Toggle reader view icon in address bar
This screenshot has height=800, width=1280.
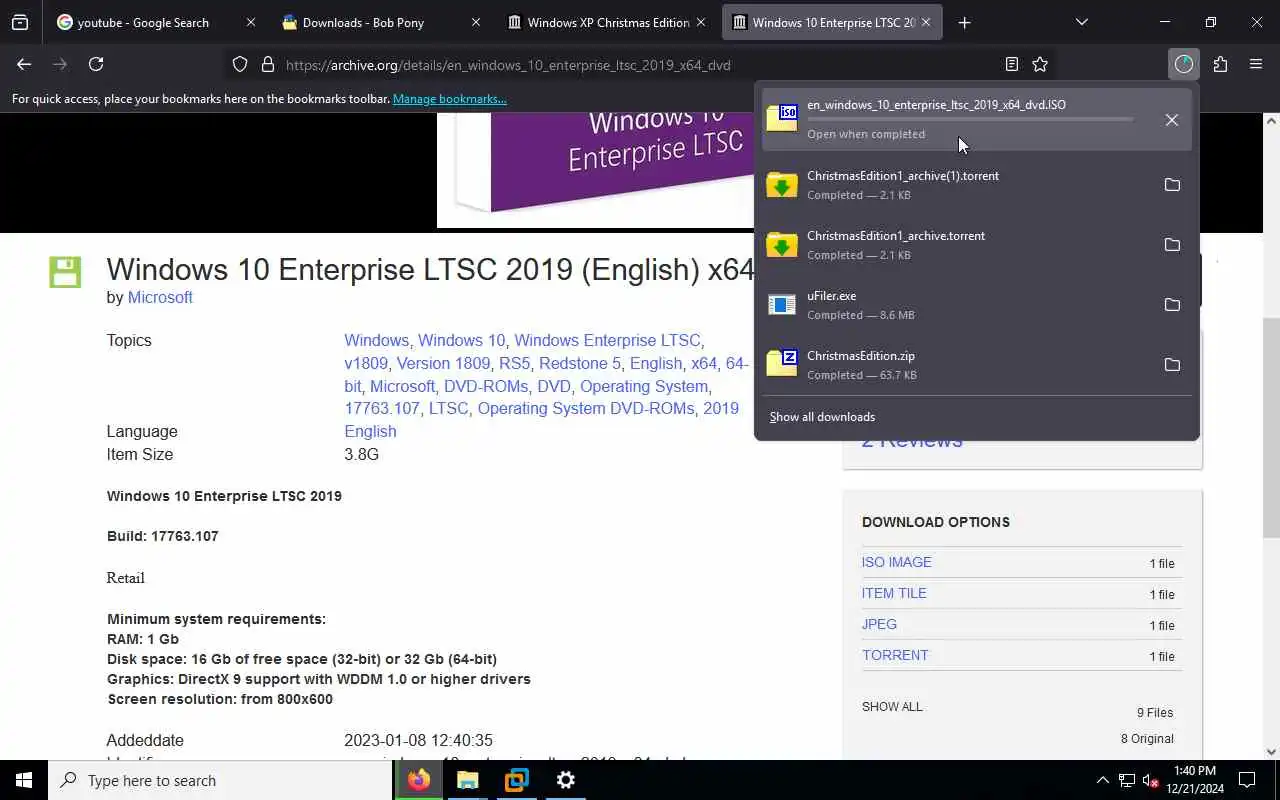click(x=1012, y=64)
